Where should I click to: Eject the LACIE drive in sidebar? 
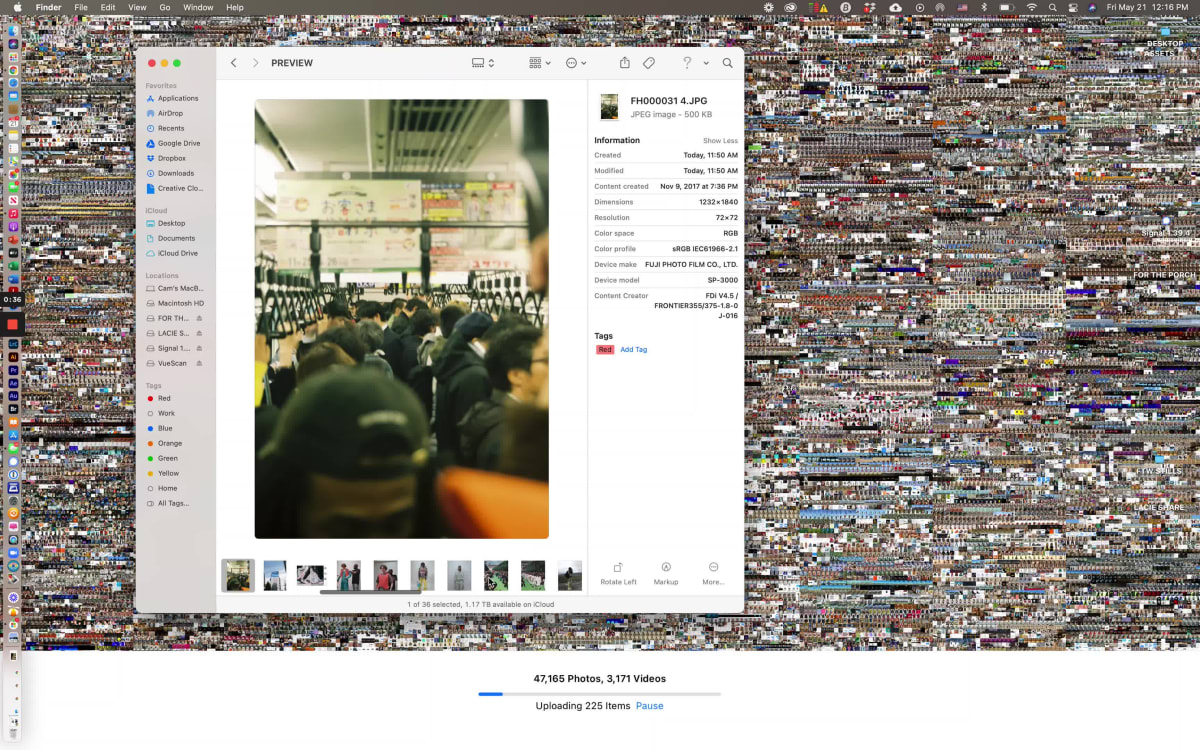click(x=199, y=333)
